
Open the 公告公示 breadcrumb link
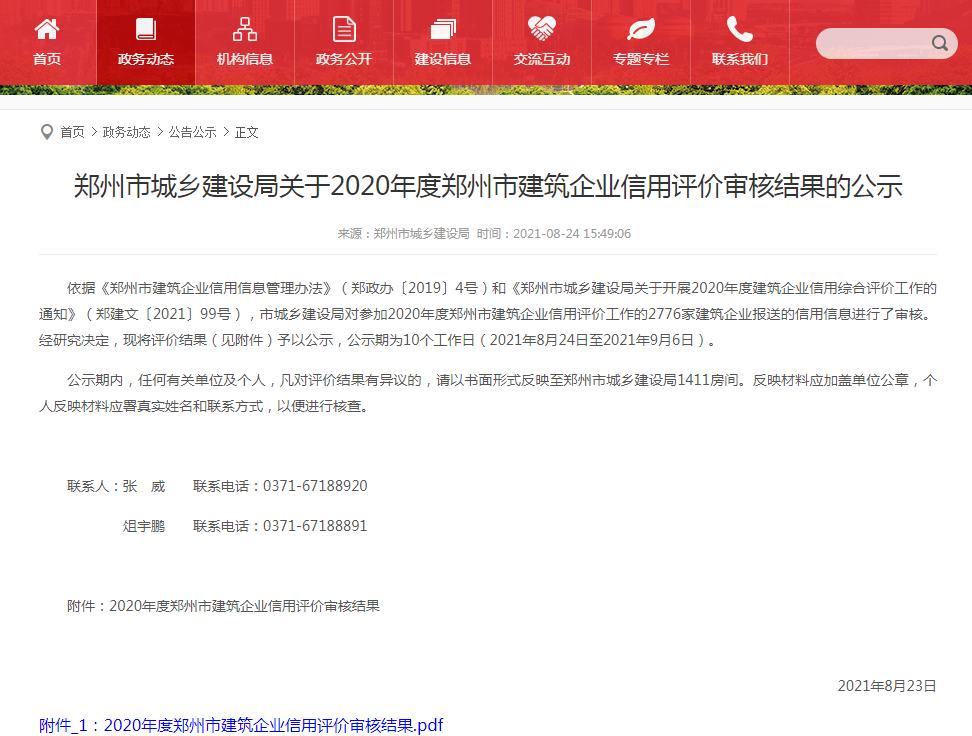[x=192, y=132]
